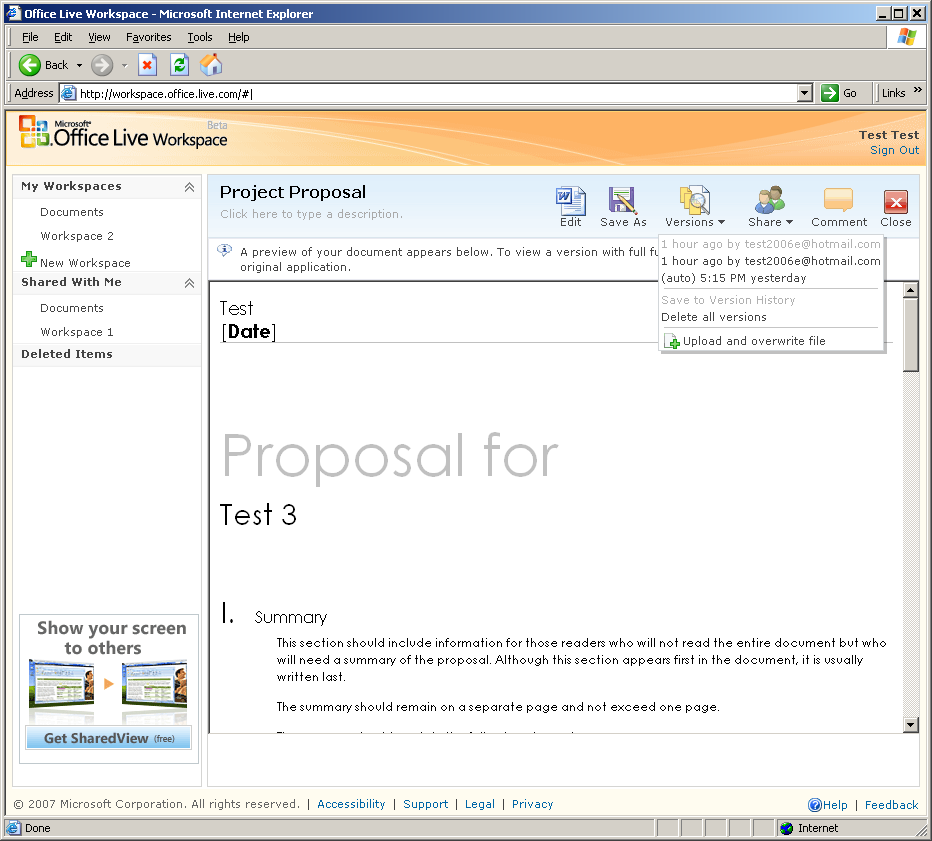Select second '1 hour ago' version entry

coord(770,261)
